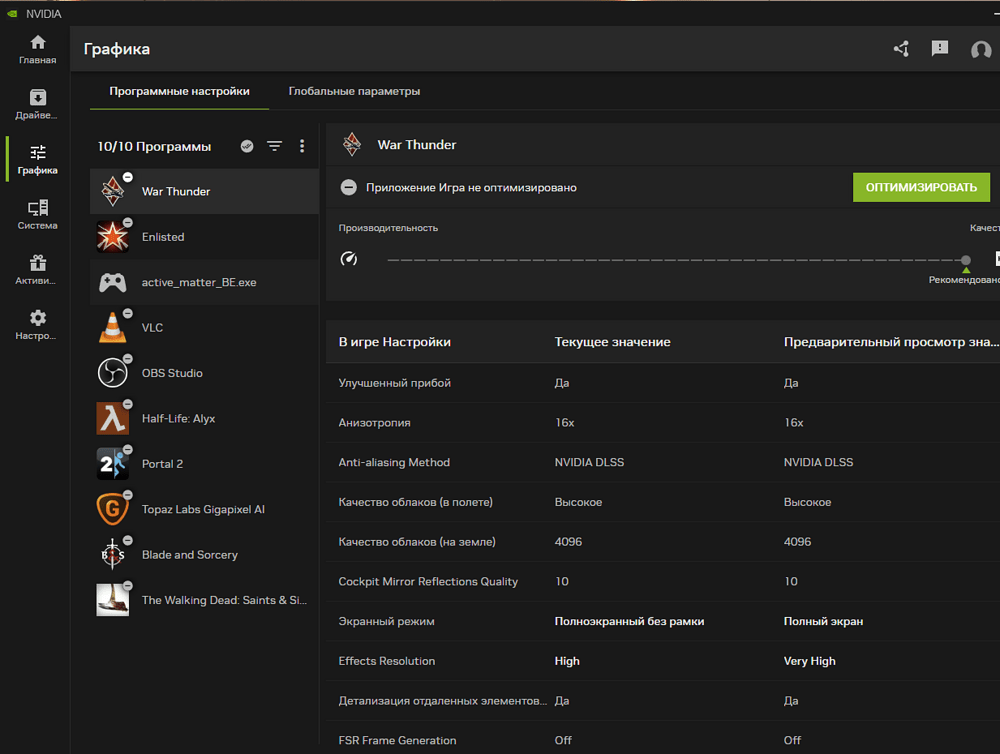The width and height of the screenshot is (1000, 754).
Task: Select Blade and Sorcery entry
Action: [x=204, y=555]
